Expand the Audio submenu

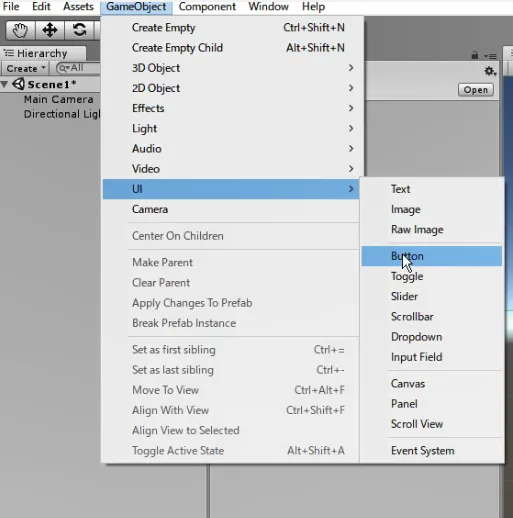[231, 149]
